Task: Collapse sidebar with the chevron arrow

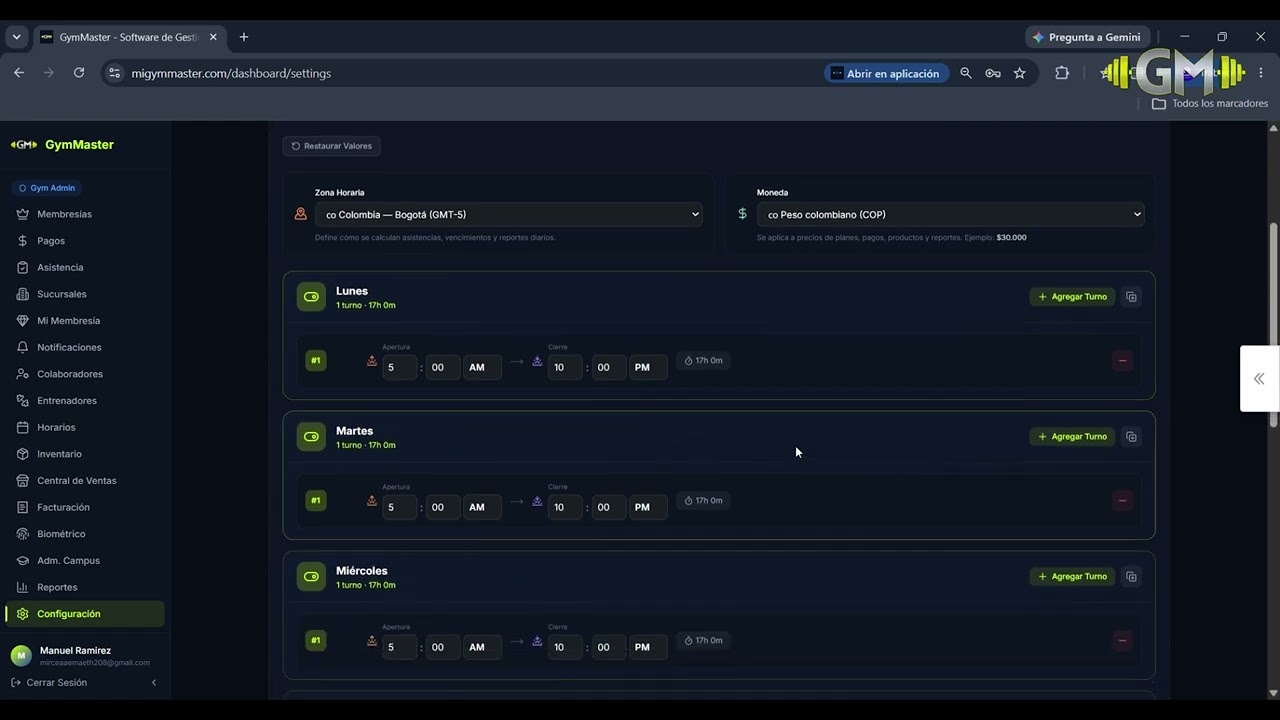Action: point(153,682)
